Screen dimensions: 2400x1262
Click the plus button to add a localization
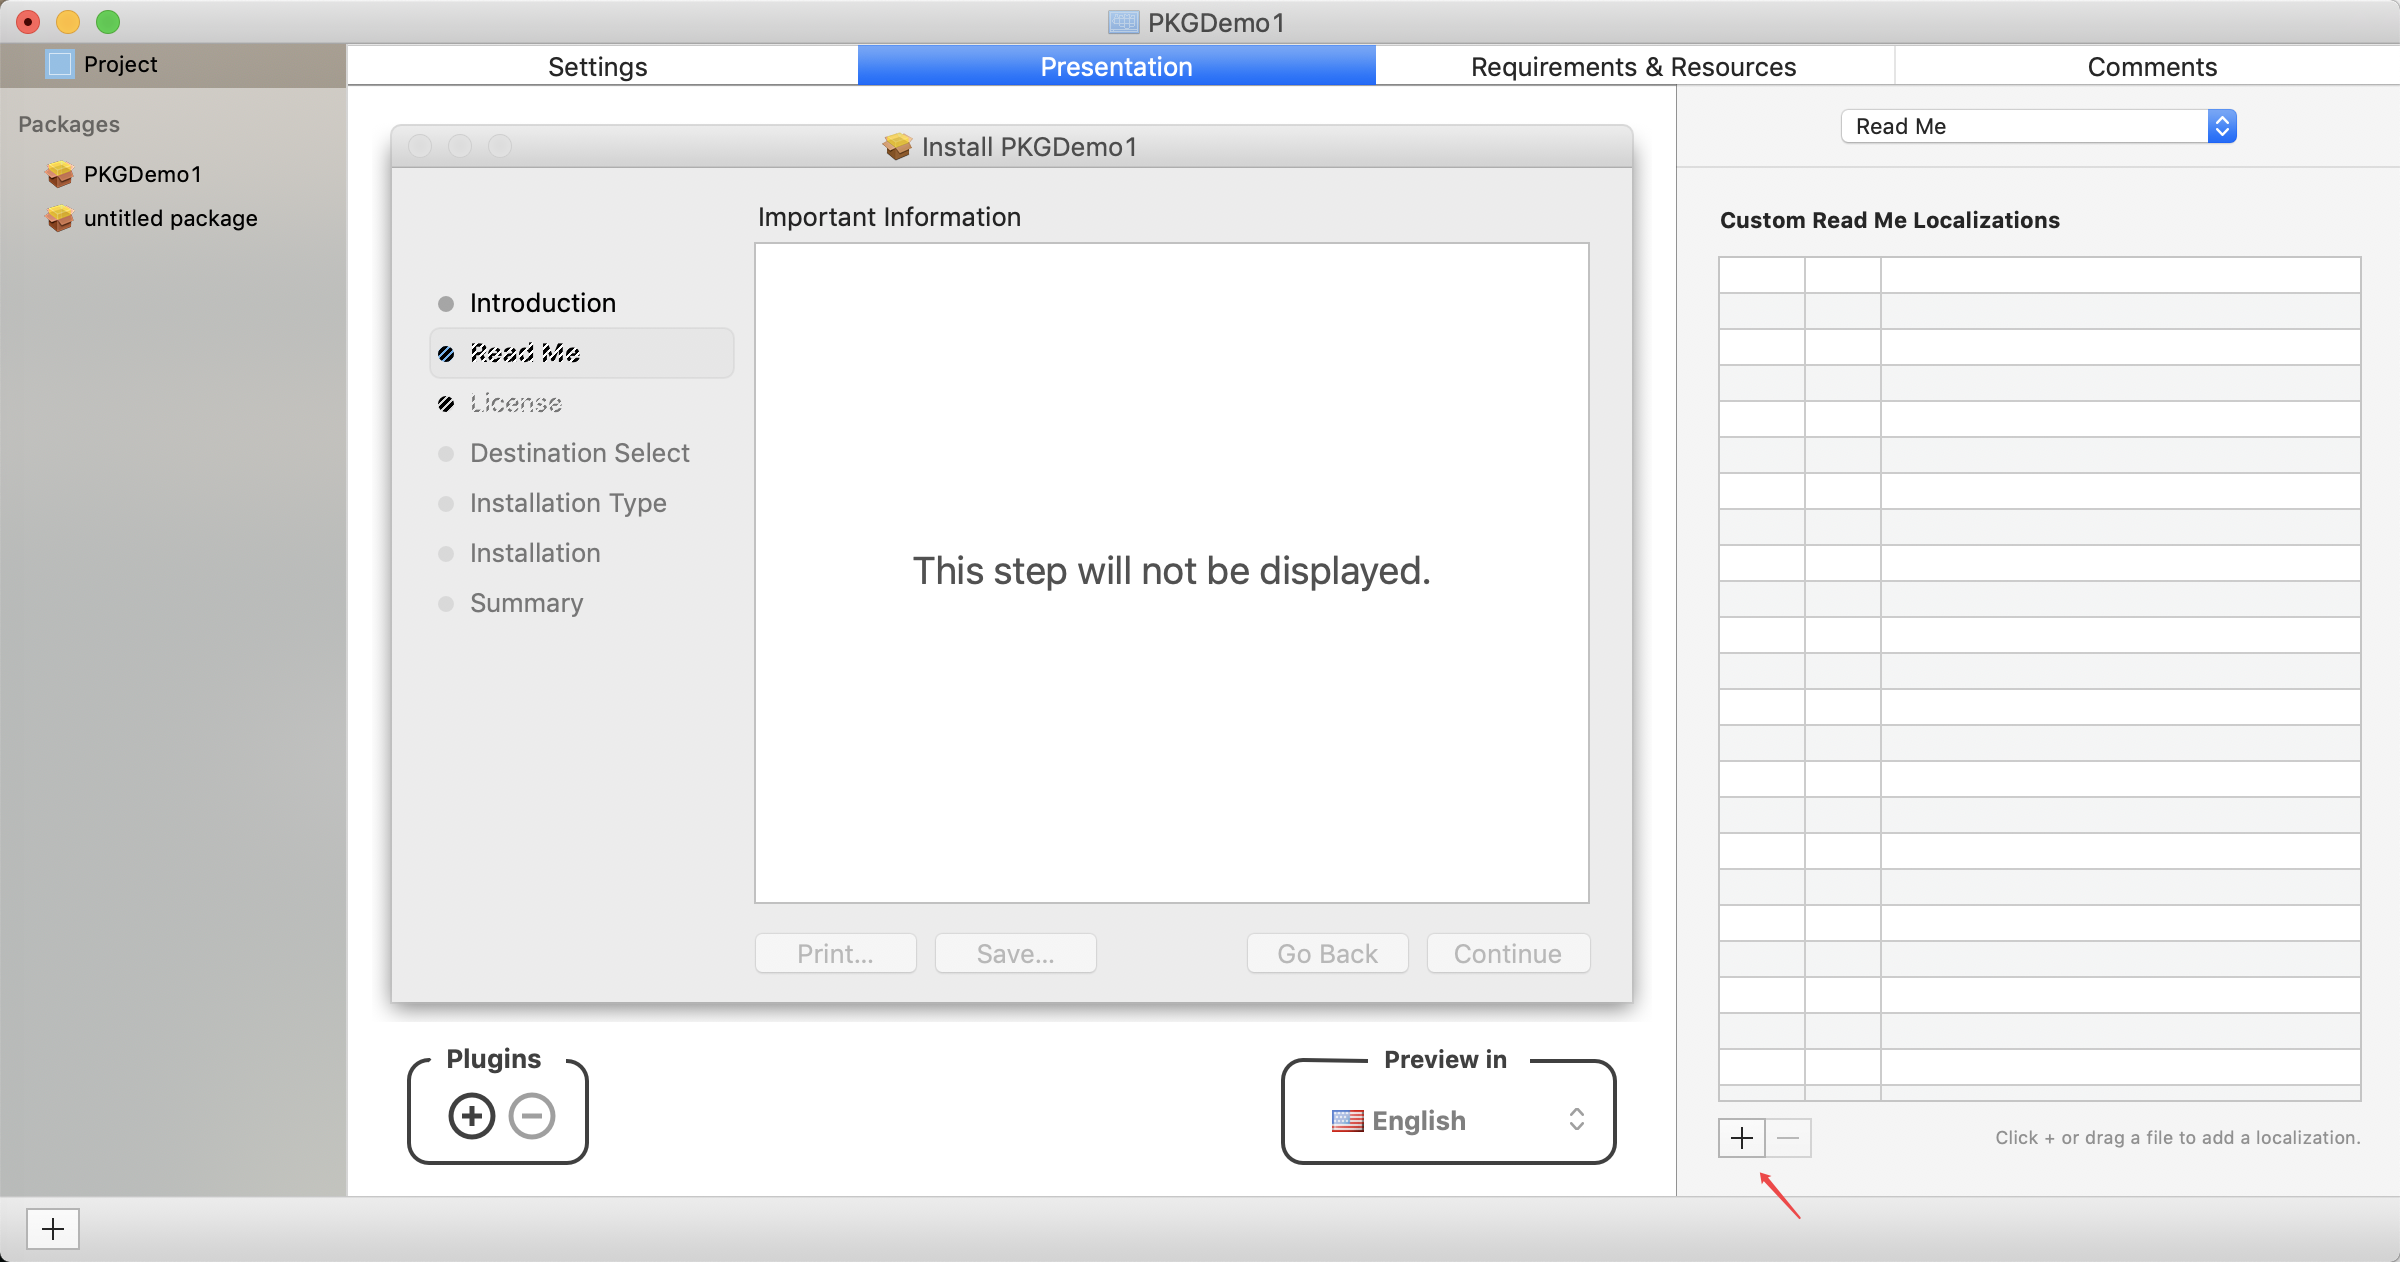coord(1741,1138)
